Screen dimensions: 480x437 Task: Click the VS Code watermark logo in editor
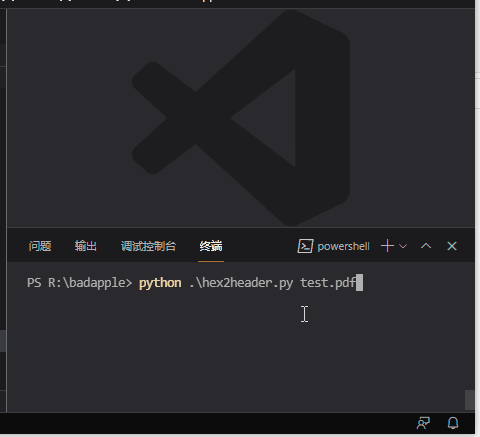241,118
